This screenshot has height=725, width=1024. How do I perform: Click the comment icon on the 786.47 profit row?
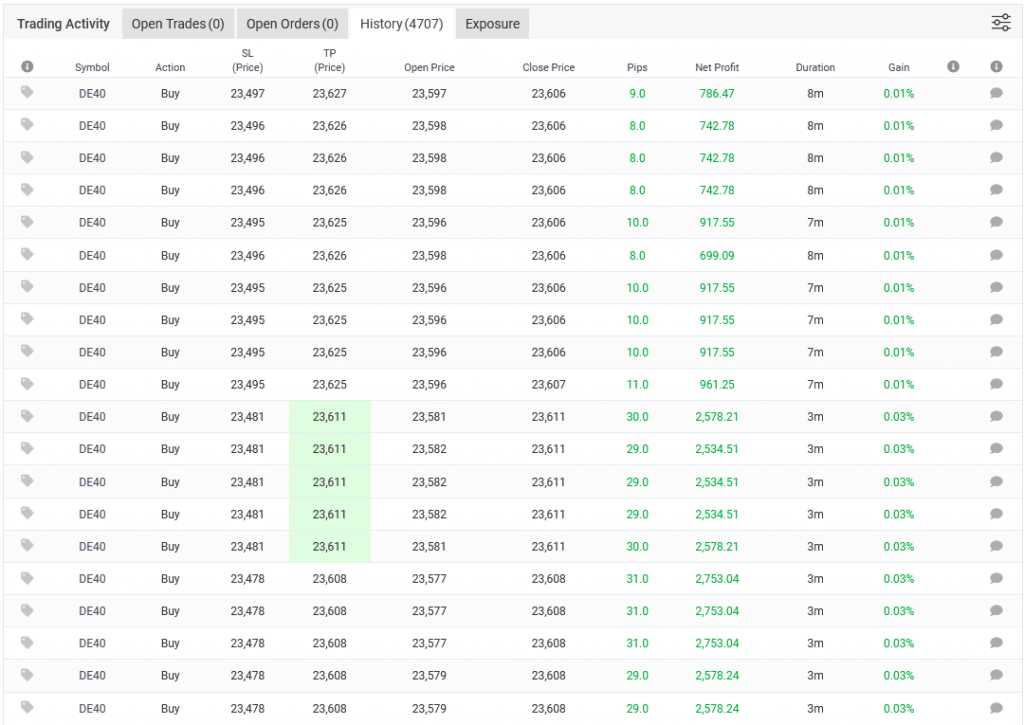[x=996, y=93]
